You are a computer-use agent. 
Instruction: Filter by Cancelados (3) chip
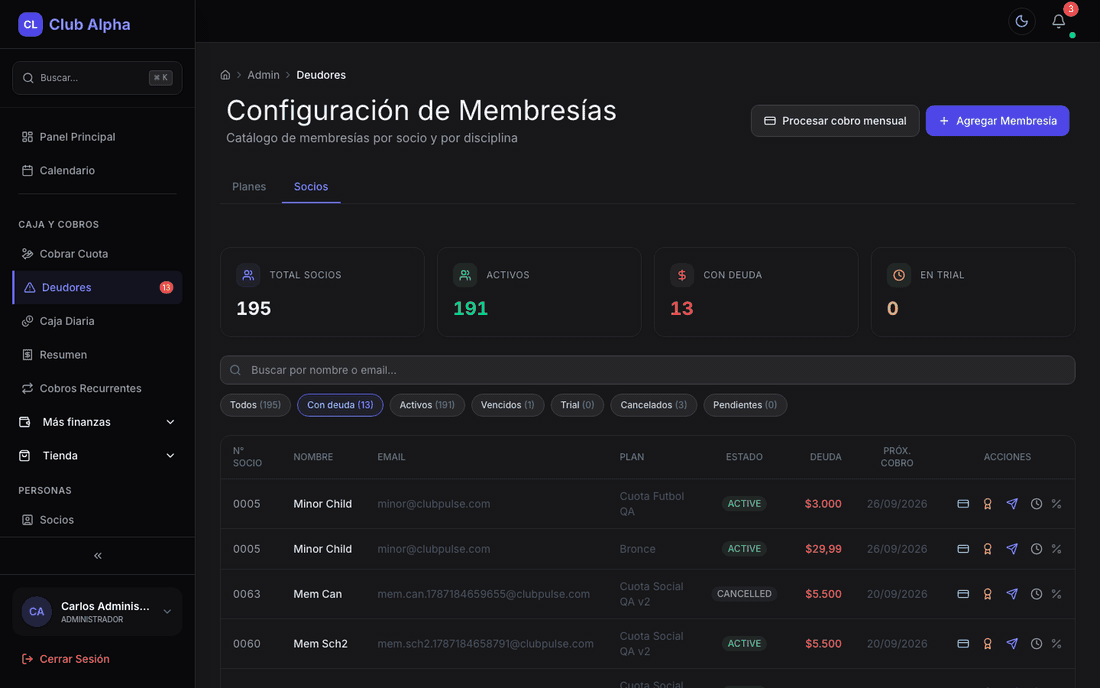pos(654,405)
